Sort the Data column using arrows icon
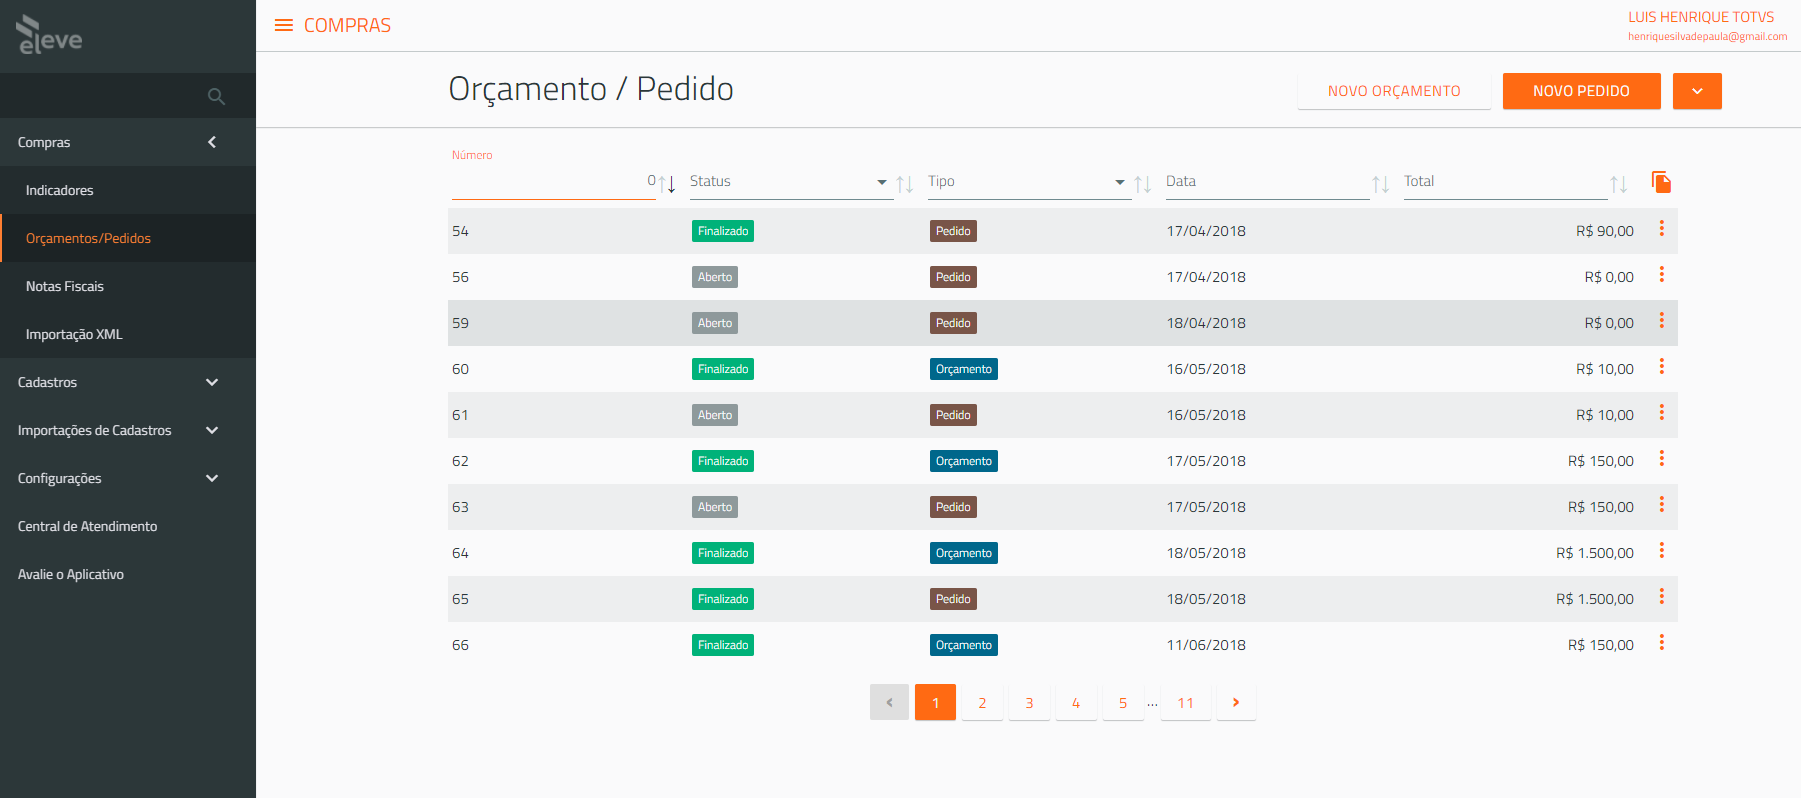This screenshot has height=798, width=1801. [x=1380, y=184]
